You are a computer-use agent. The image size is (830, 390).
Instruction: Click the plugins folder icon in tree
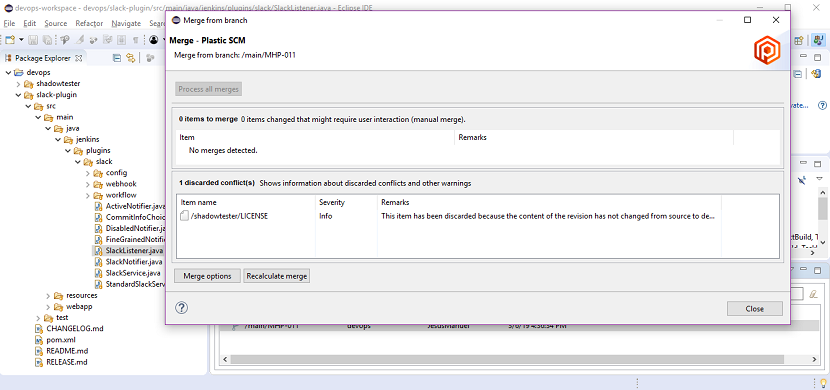pos(78,150)
